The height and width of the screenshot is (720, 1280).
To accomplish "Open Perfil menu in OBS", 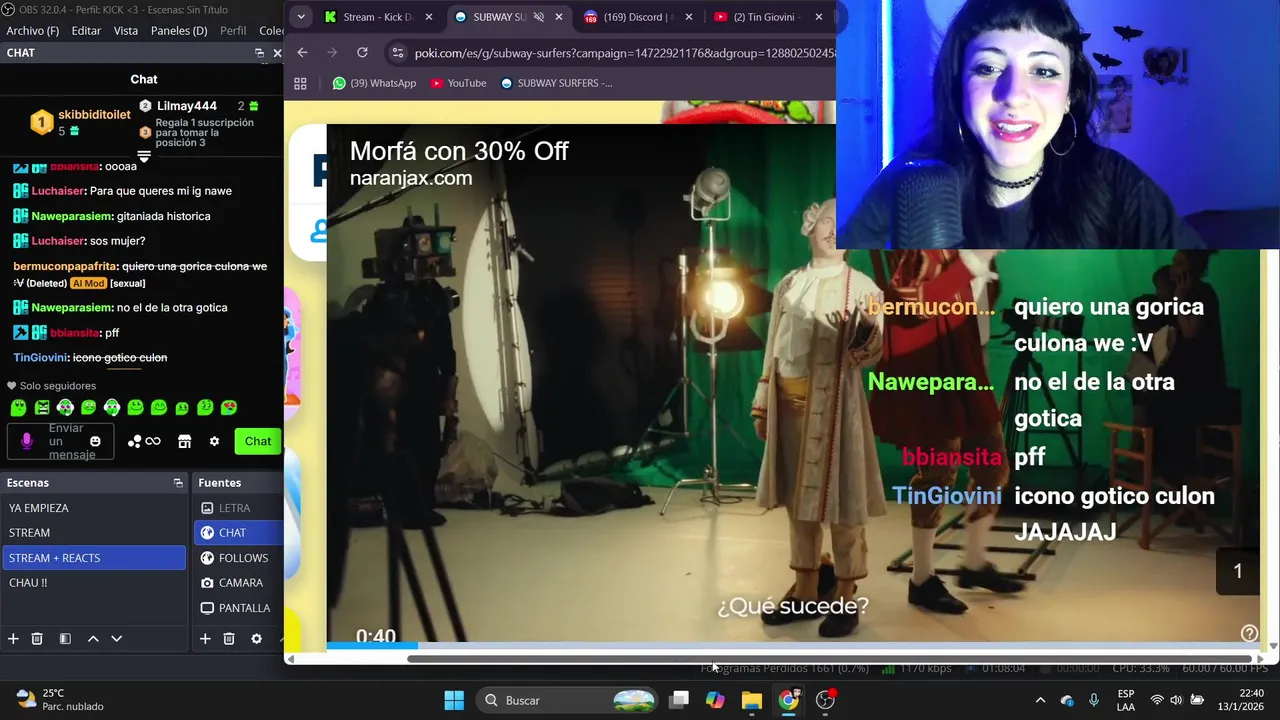I will [233, 31].
